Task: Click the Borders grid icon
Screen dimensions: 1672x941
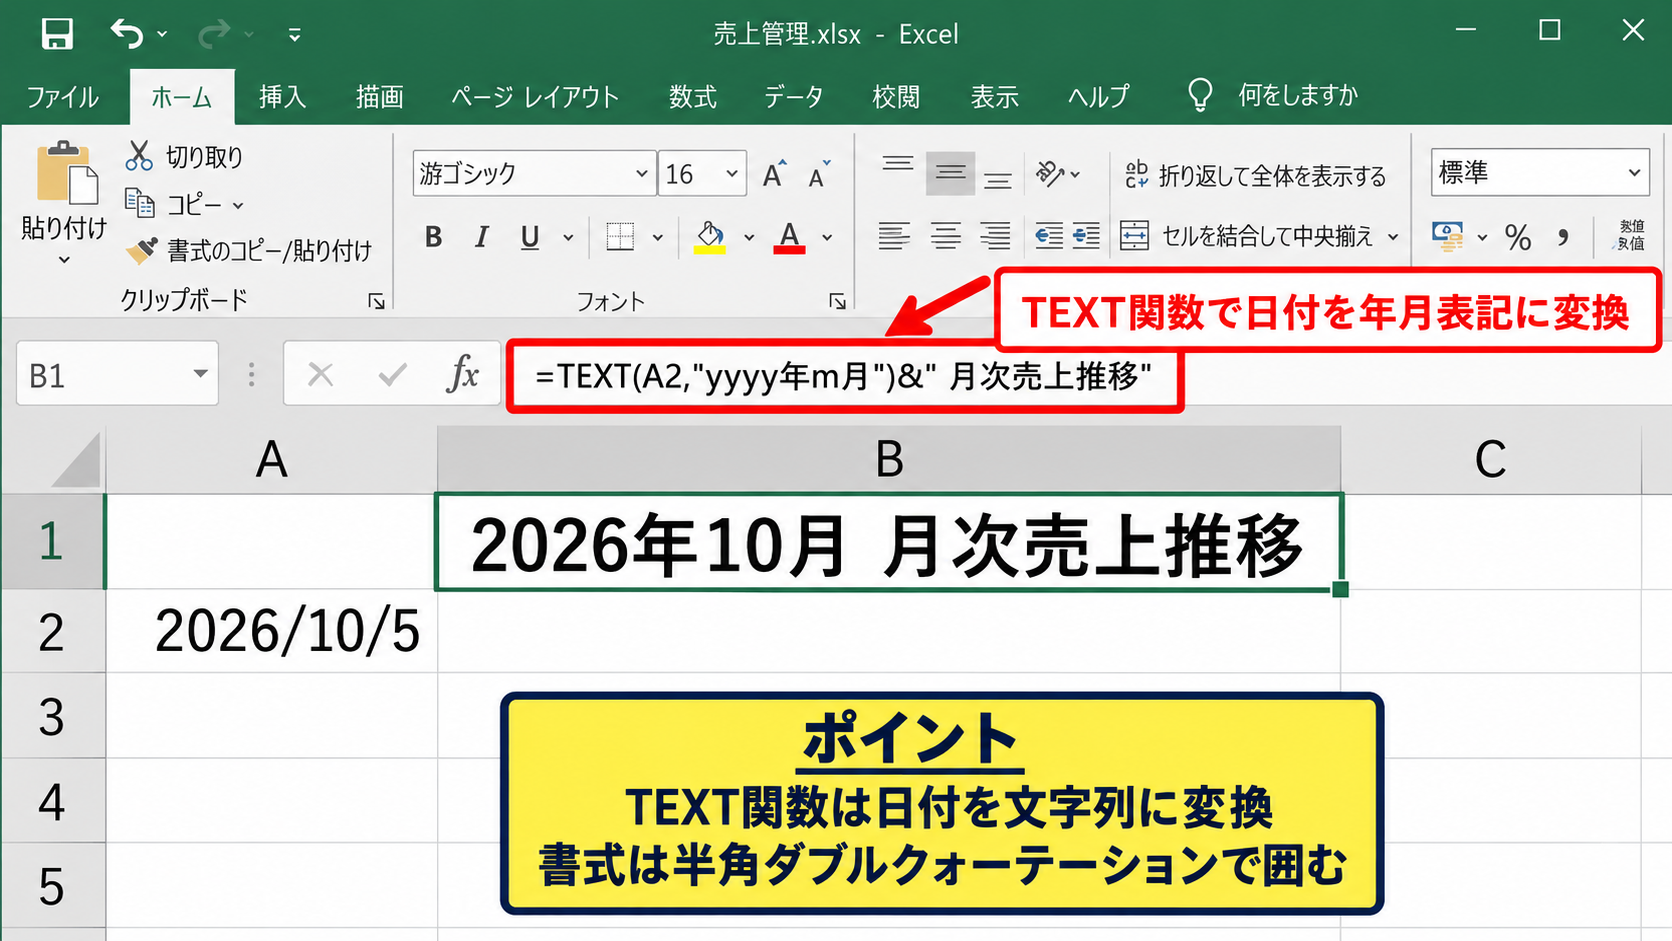Action: pos(620,237)
